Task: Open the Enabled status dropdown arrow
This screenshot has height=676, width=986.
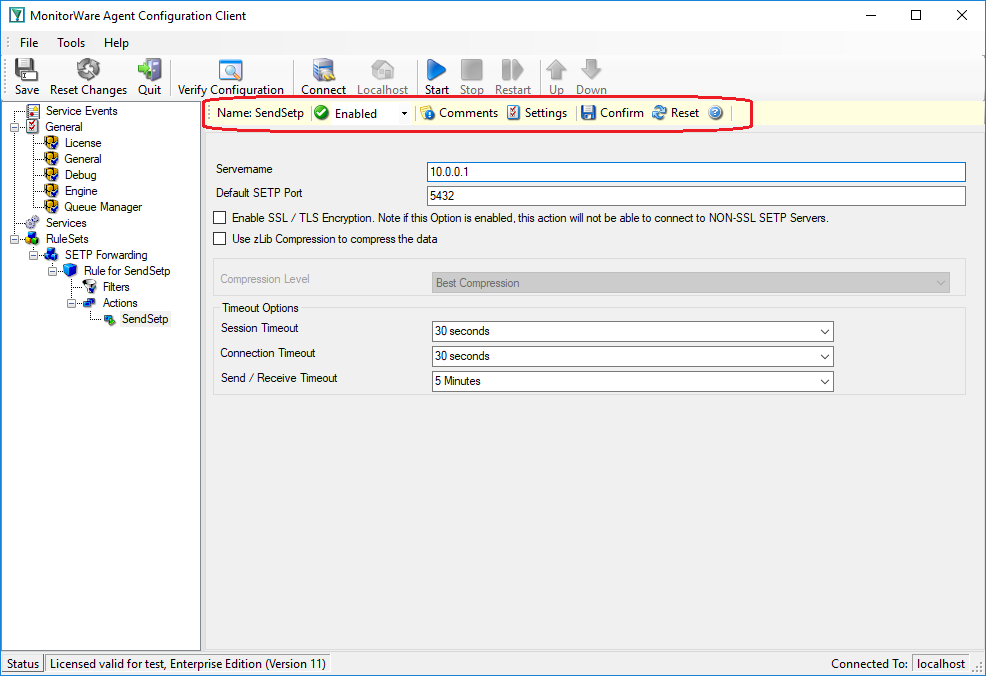Action: [404, 113]
